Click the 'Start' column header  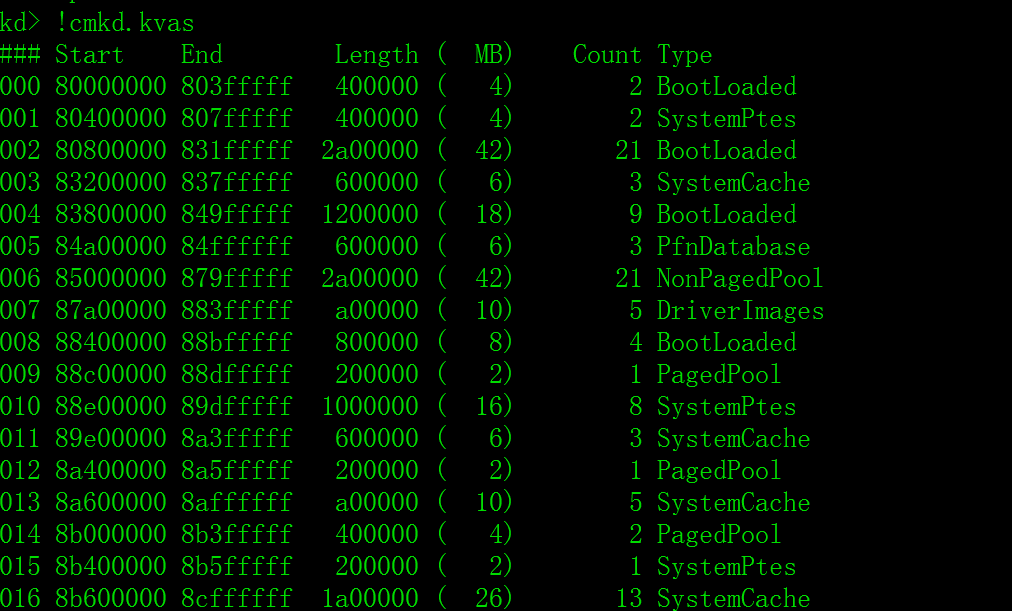89,55
